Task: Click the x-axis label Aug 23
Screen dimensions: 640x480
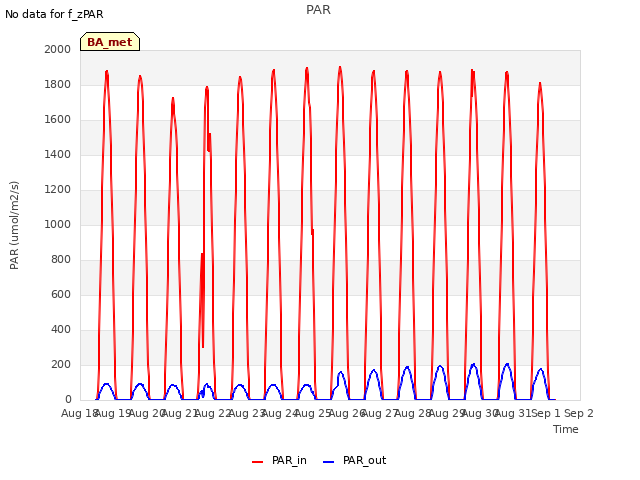Action: click(x=246, y=413)
